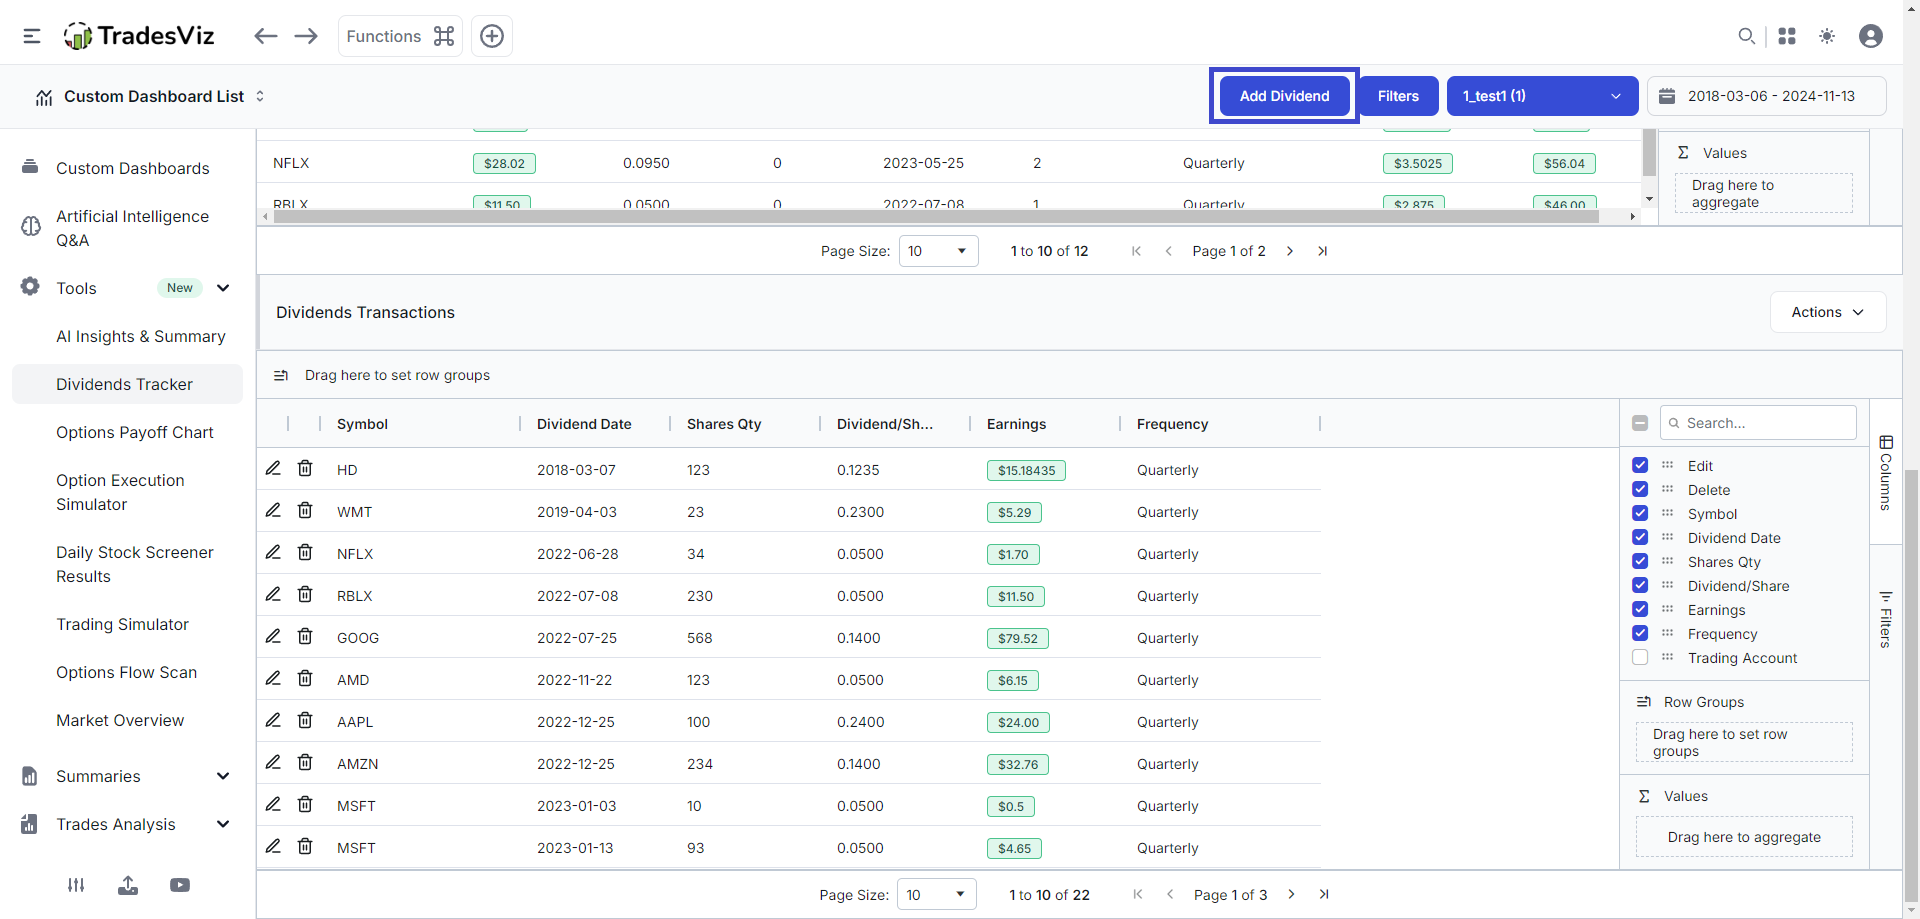
Task: Open the 1_test1 (1) account dropdown
Action: click(1542, 96)
